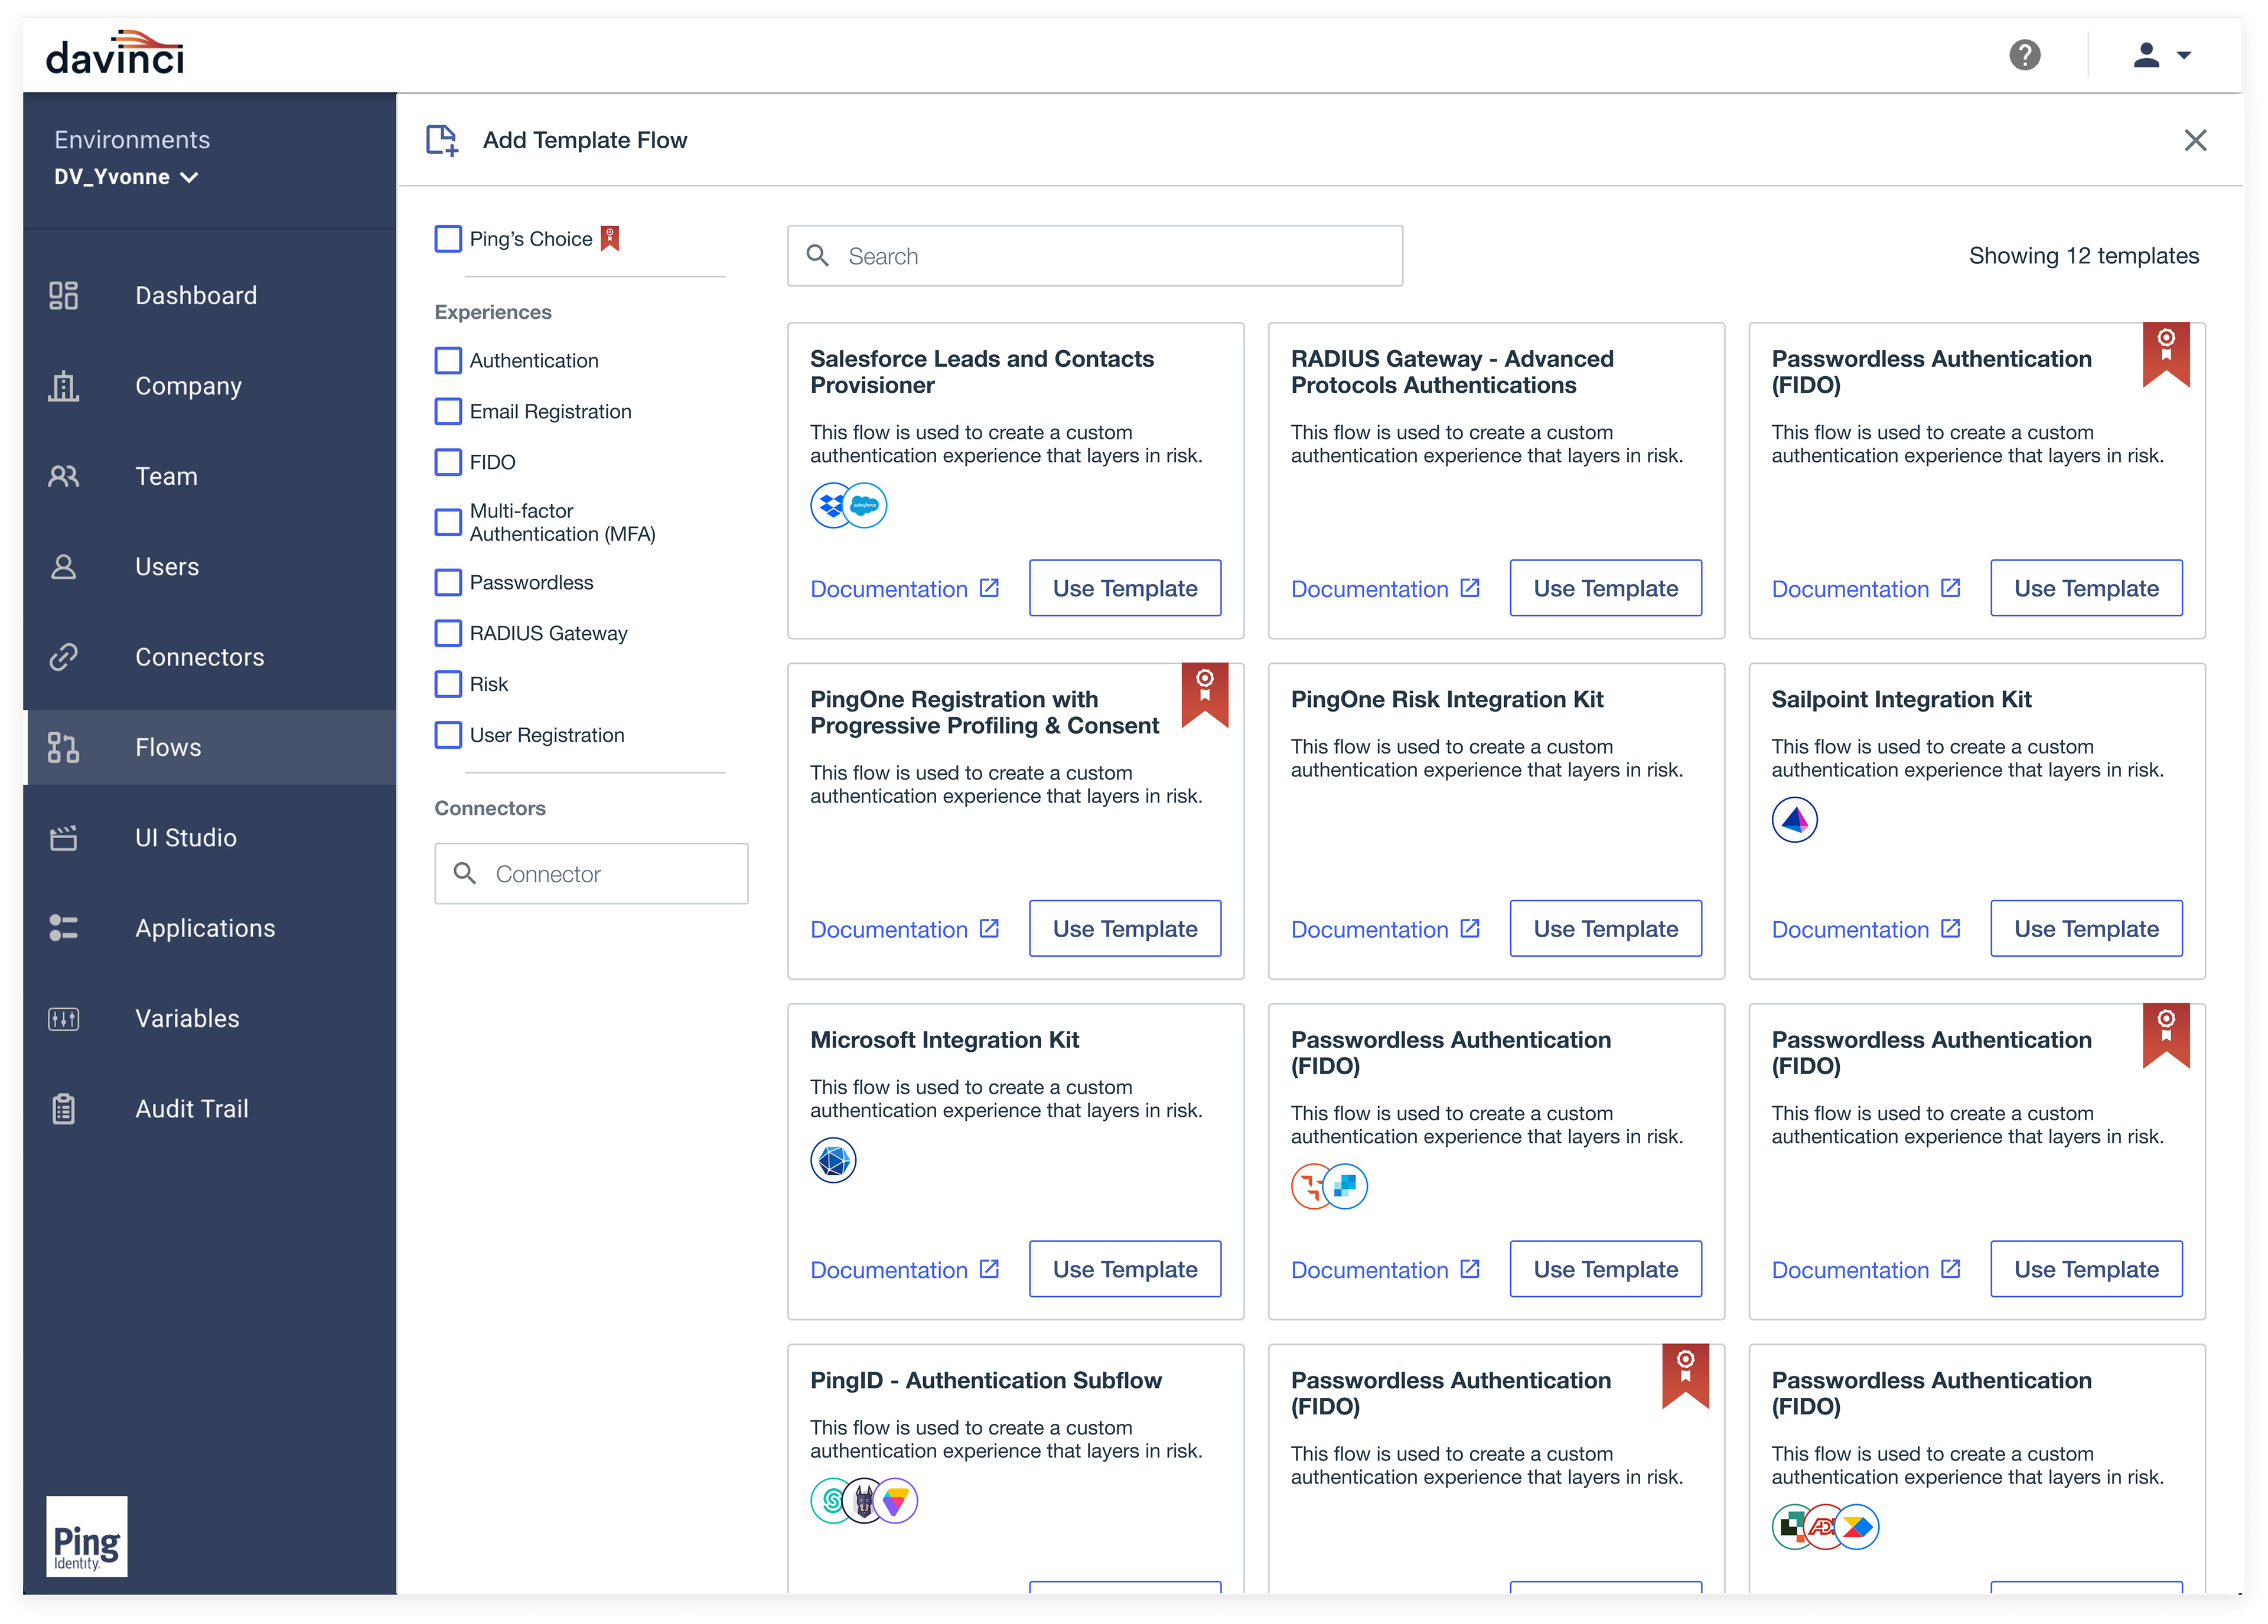Image resolution: width=2268 pixels, height=1624 pixels.
Task: Click the Microsoft Integration Kit connector icon
Action: coord(834,1161)
